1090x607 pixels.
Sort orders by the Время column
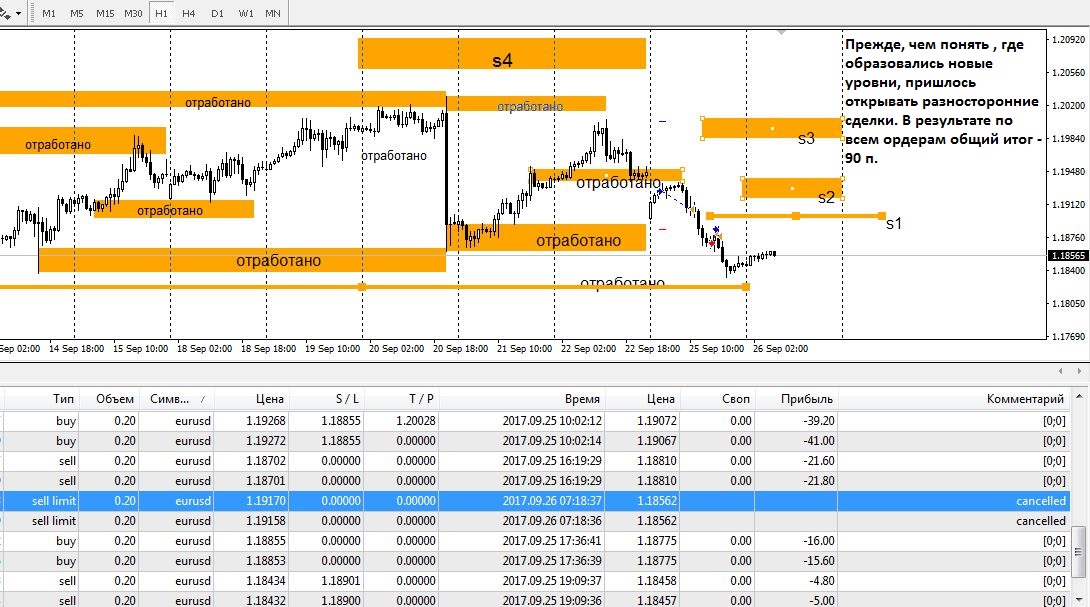pos(523,398)
